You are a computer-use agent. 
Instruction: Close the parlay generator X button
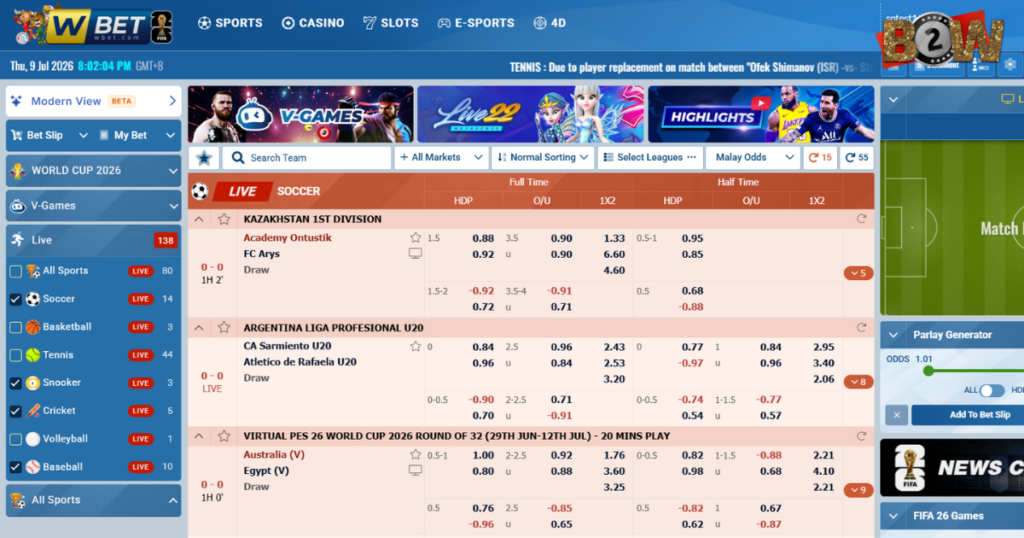pos(897,415)
